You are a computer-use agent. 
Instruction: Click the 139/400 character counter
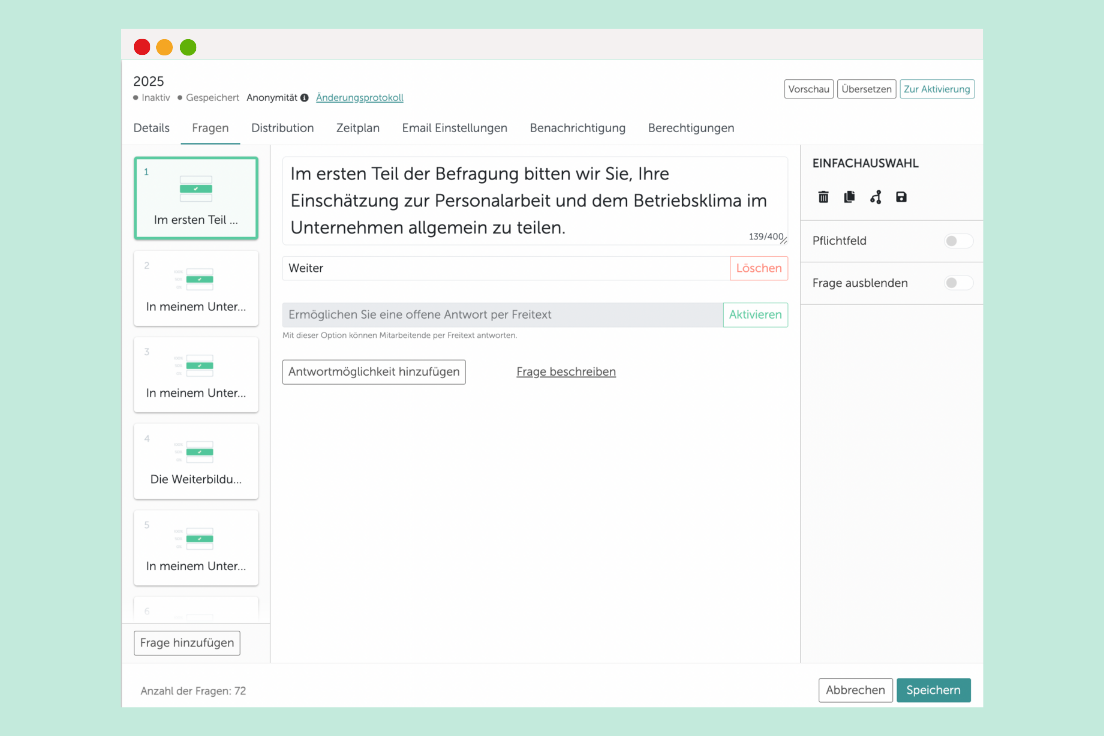[x=766, y=237]
